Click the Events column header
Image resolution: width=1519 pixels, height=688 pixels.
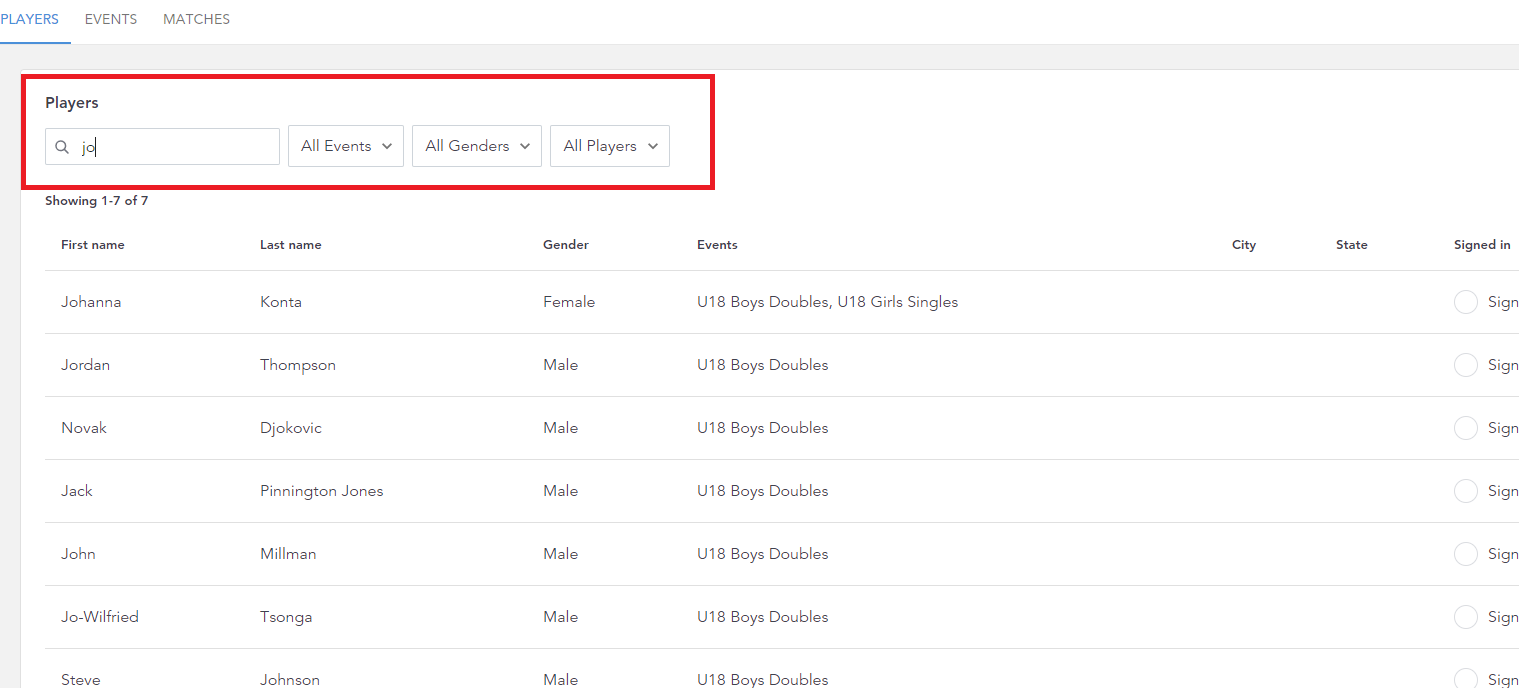[717, 245]
